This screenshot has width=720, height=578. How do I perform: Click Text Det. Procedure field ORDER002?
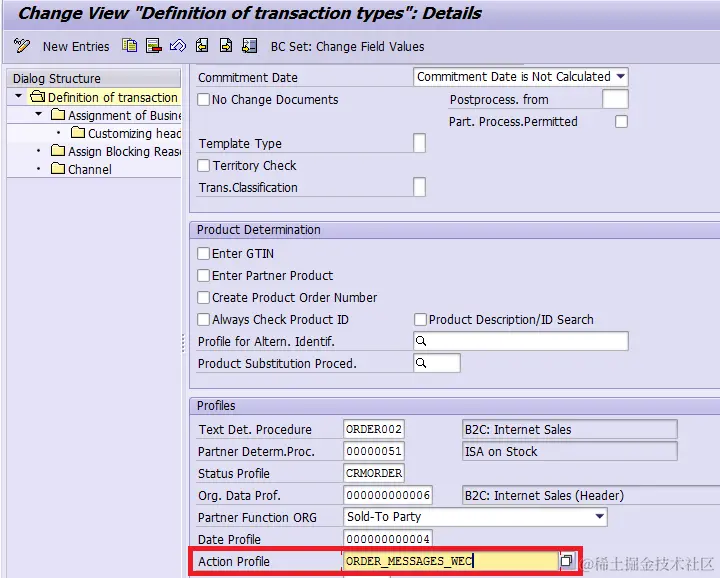coord(374,429)
